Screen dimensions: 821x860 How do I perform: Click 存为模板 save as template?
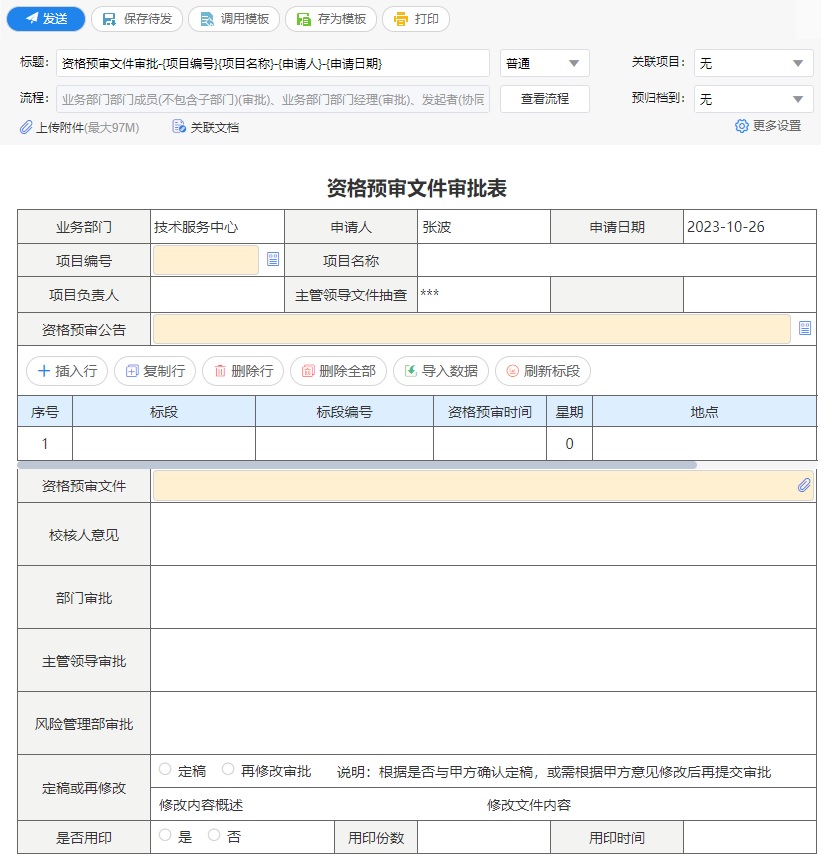(x=331, y=19)
